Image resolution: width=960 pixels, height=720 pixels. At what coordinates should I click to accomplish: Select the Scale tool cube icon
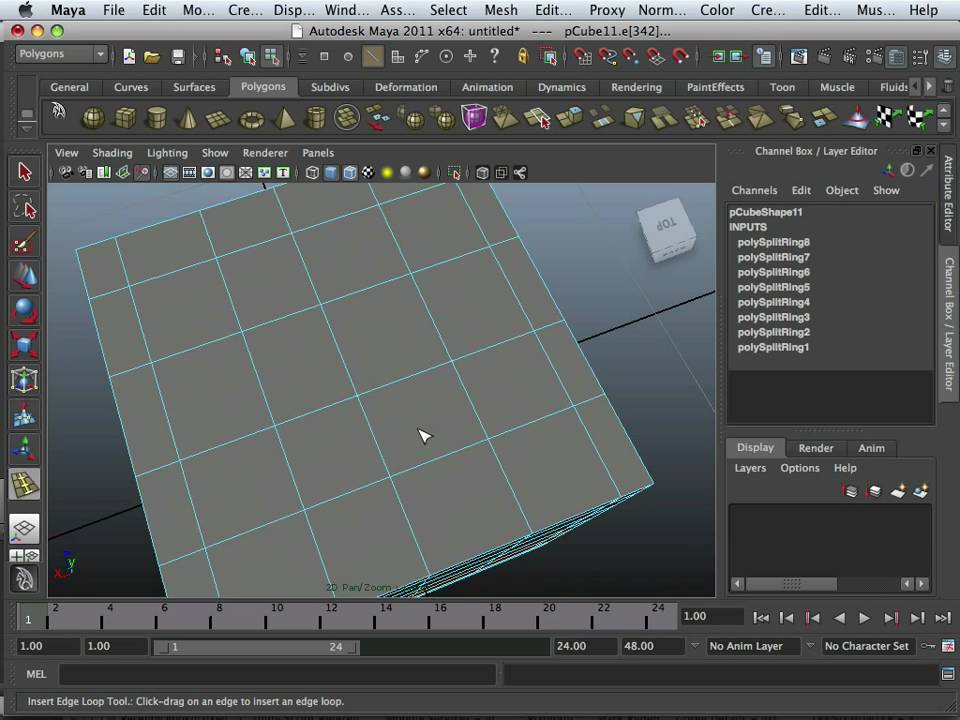(x=24, y=345)
